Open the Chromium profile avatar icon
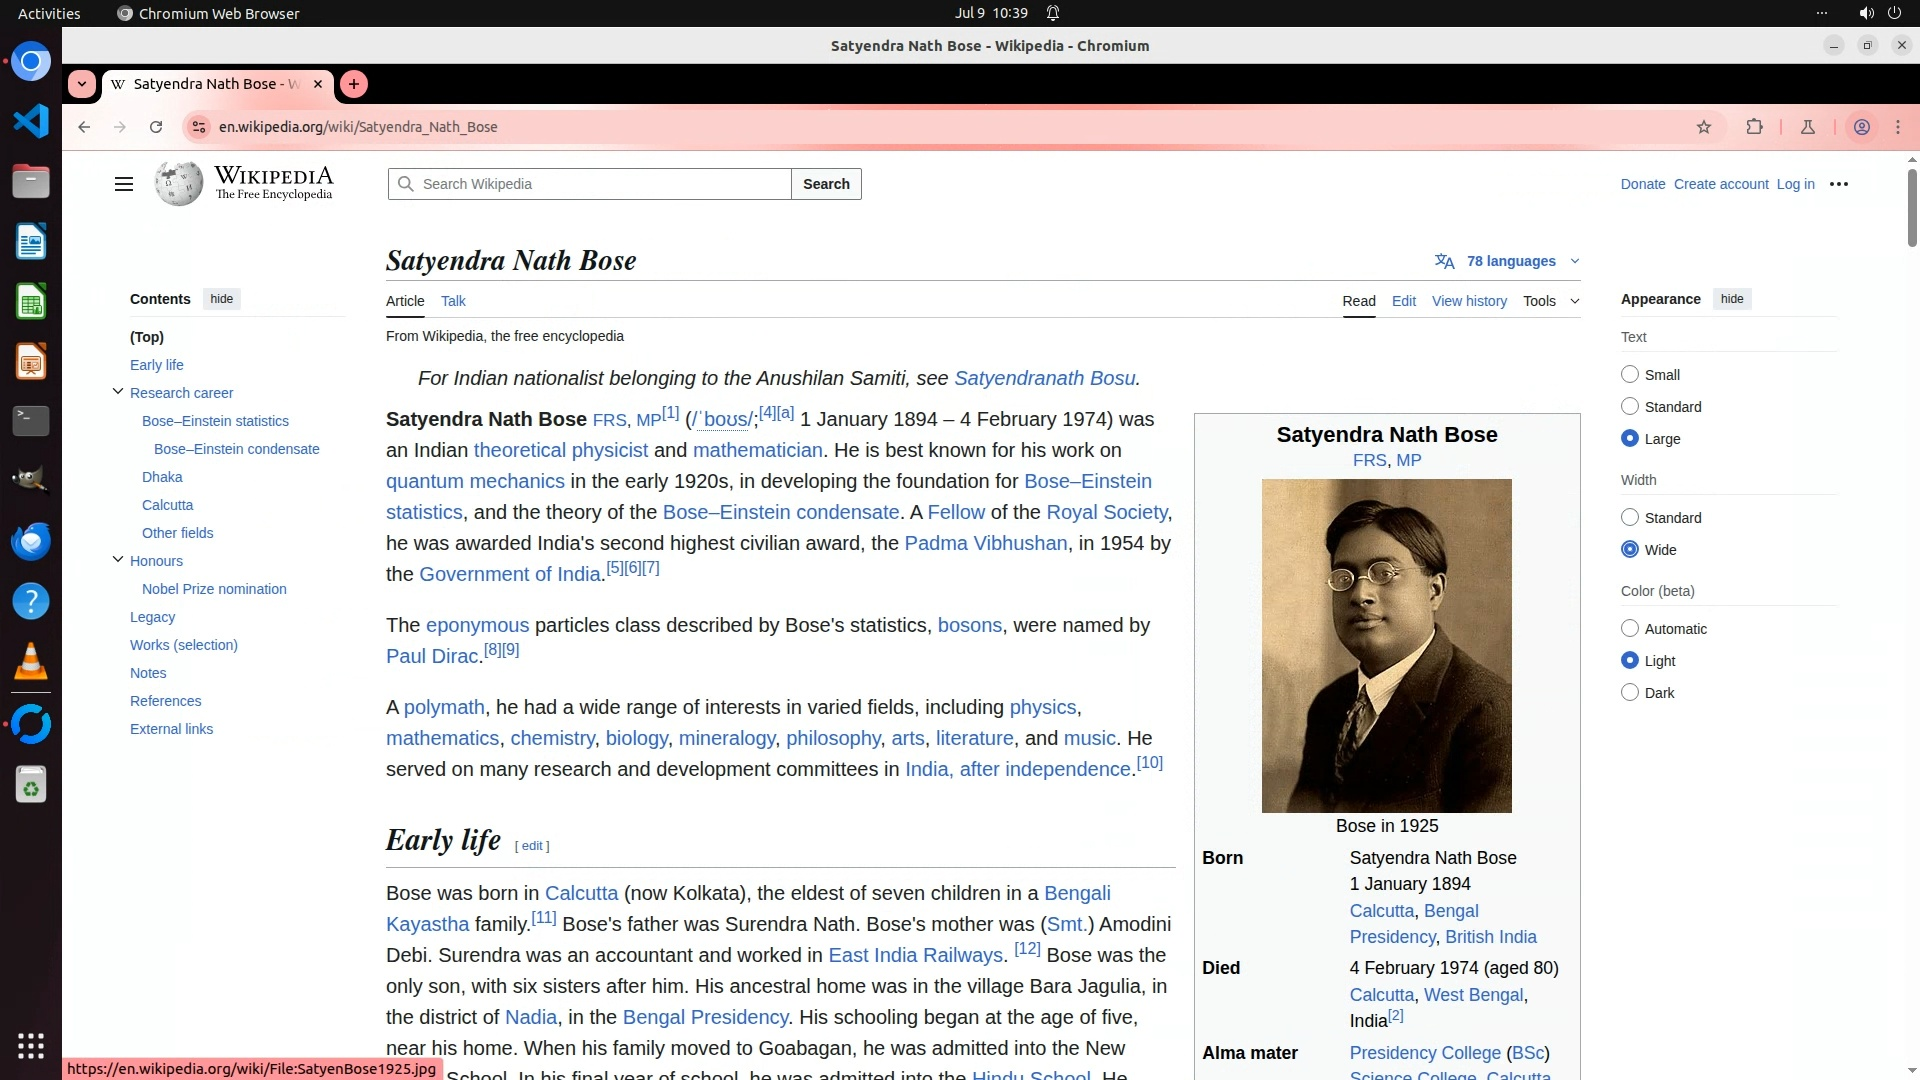The height and width of the screenshot is (1080, 1920). pos(1862,127)
